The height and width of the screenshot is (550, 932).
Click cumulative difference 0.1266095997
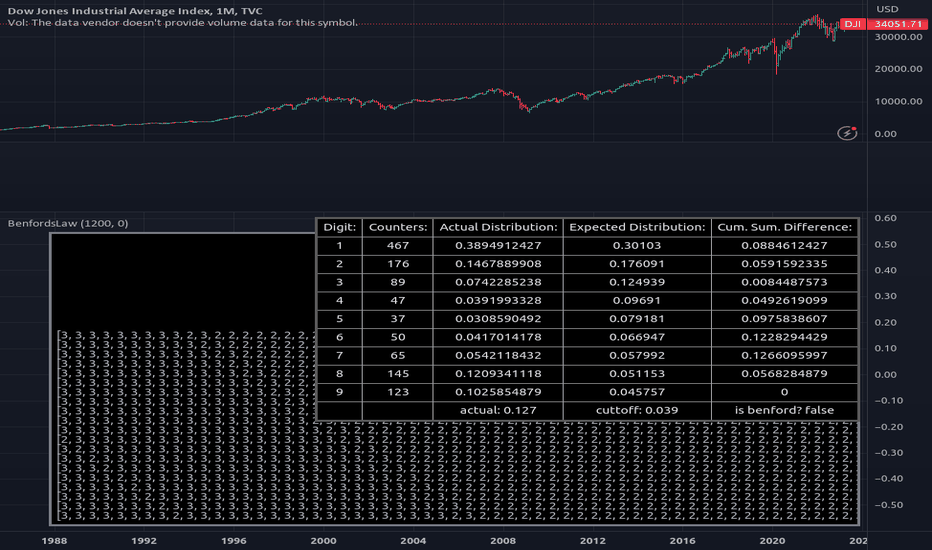click(x=785, y=356)
